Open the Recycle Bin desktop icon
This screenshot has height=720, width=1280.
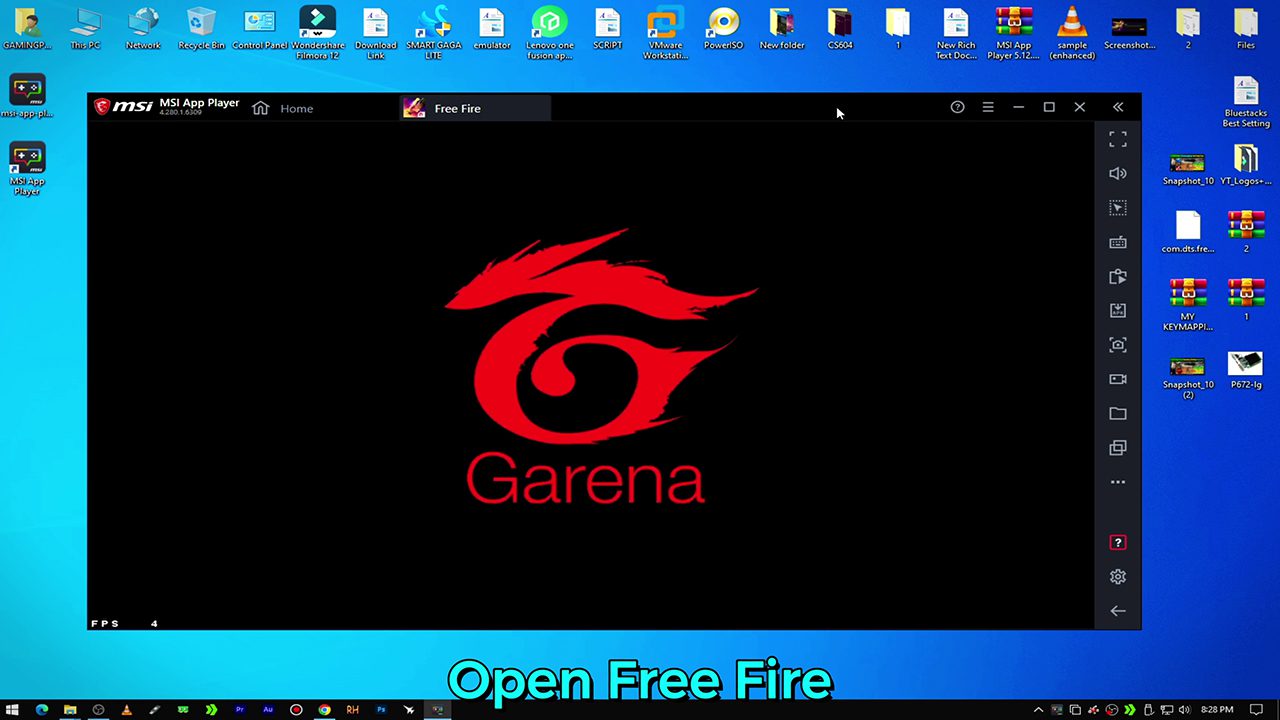(201, 28)
